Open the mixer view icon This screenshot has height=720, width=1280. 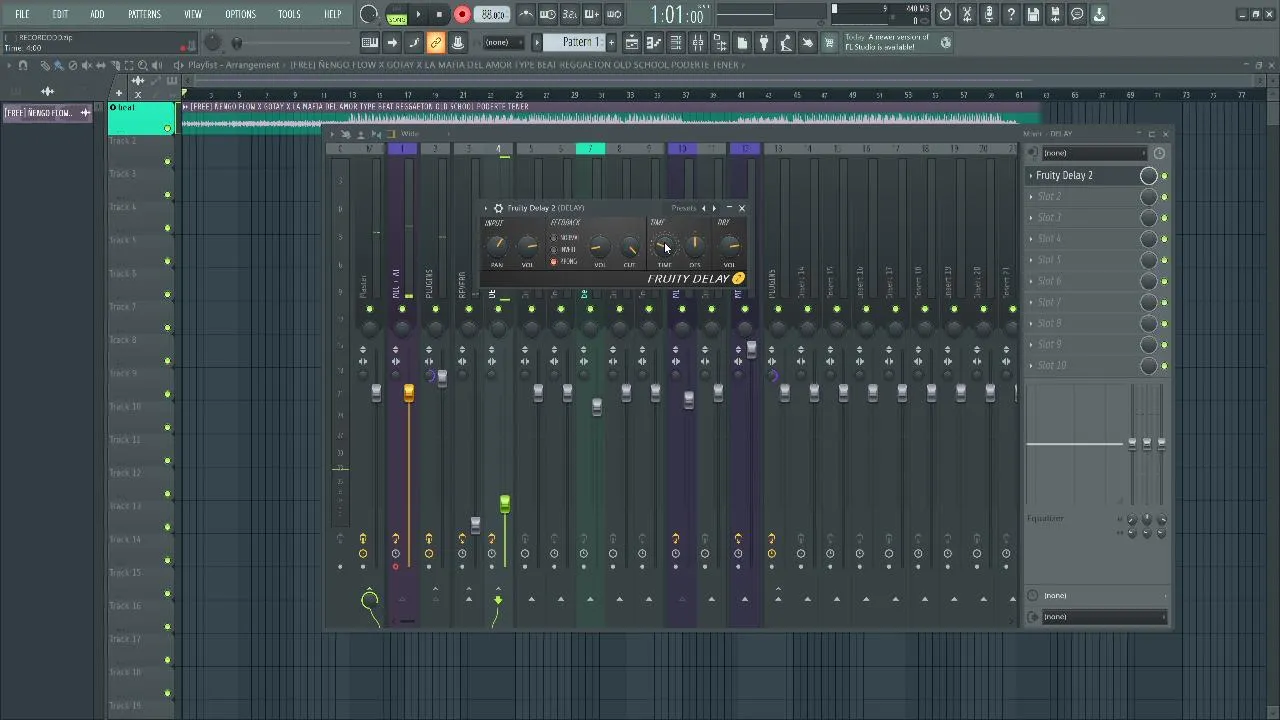(698, 42)
